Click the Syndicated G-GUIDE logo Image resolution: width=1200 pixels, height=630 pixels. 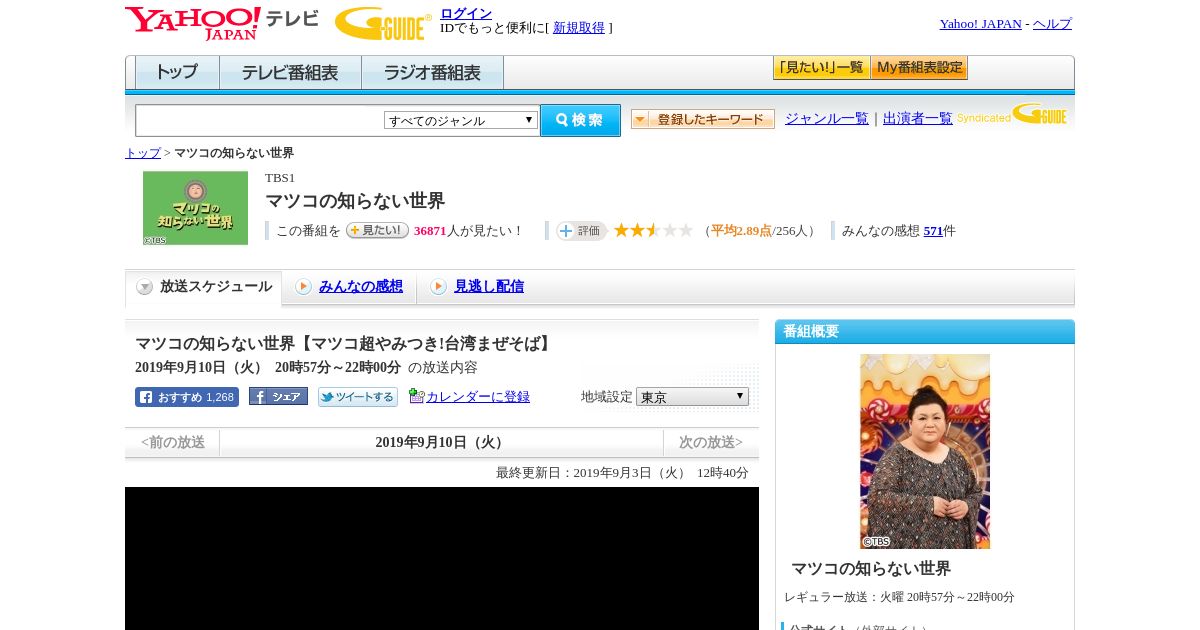(x=1012, y=115)
